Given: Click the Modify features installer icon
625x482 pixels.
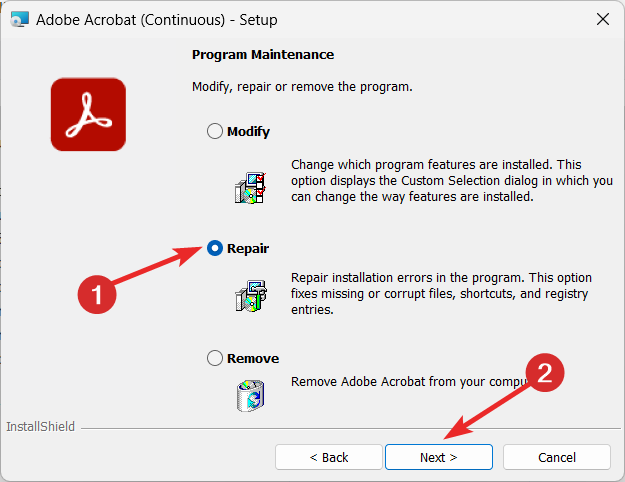Looking at the screenshot, I should tap(250, 188).
